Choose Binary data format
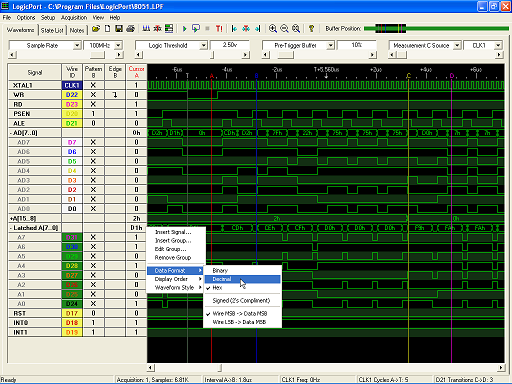 click(220, 270)
